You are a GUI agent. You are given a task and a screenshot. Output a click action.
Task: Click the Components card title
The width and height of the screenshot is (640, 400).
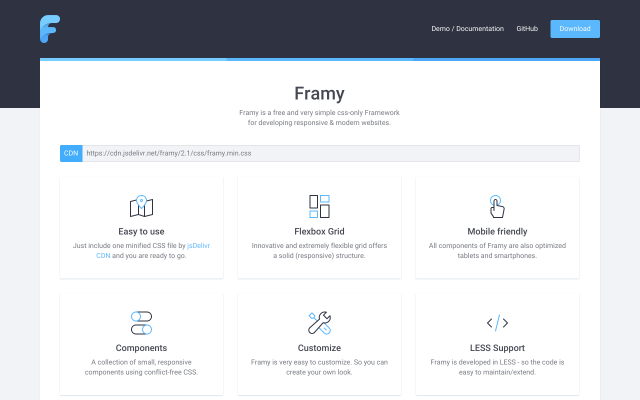point(141,348)
